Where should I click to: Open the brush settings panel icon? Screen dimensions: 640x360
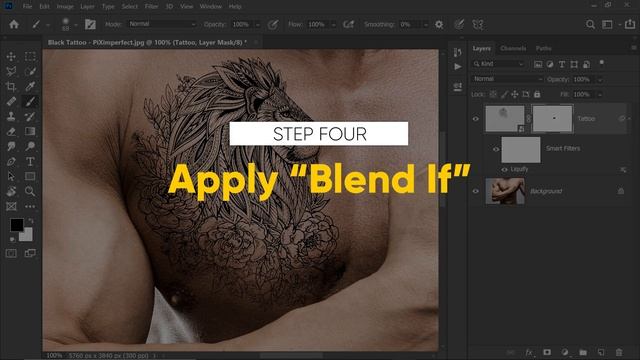(90, 24)
